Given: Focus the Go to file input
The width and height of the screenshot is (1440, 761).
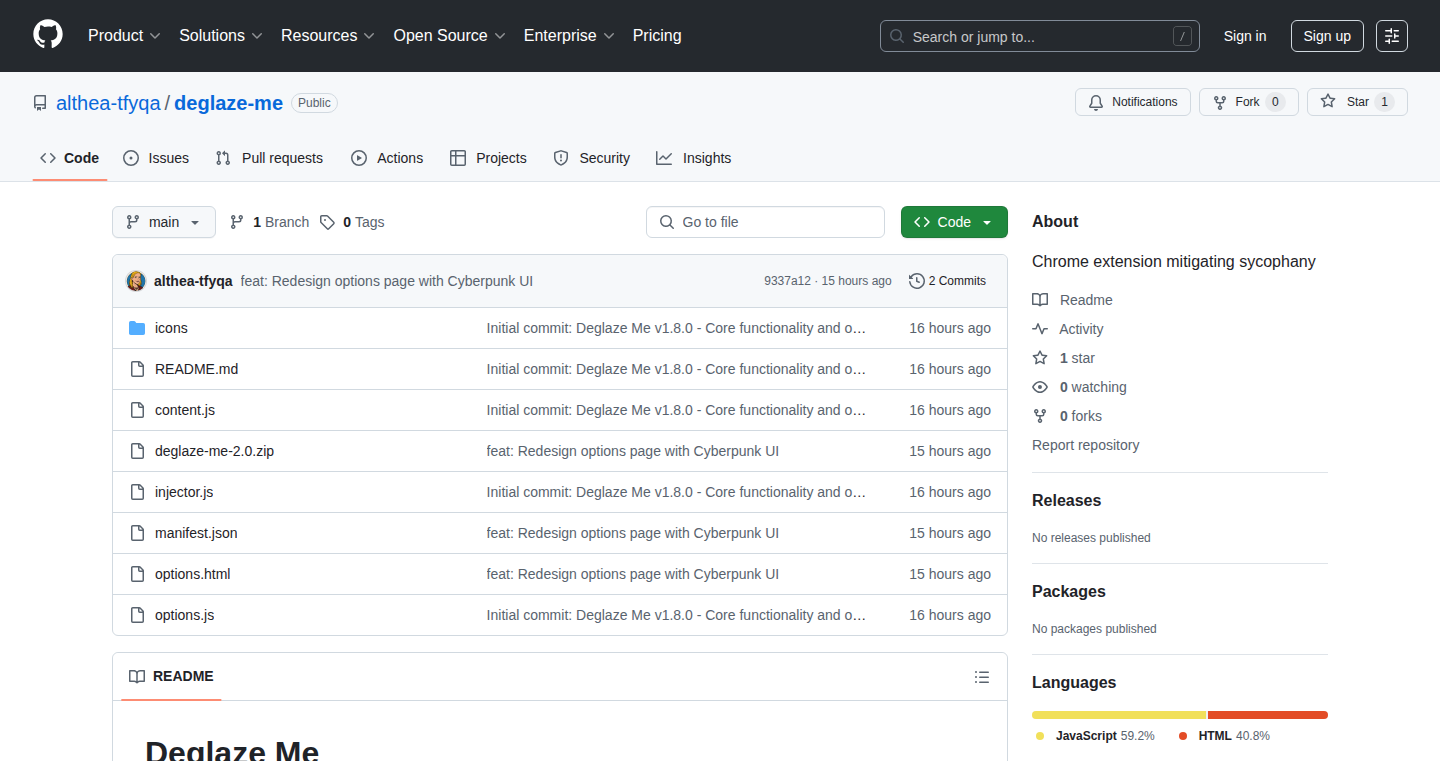Looking at the screenshot, I should pyautogui.click(x=766, y=222).
